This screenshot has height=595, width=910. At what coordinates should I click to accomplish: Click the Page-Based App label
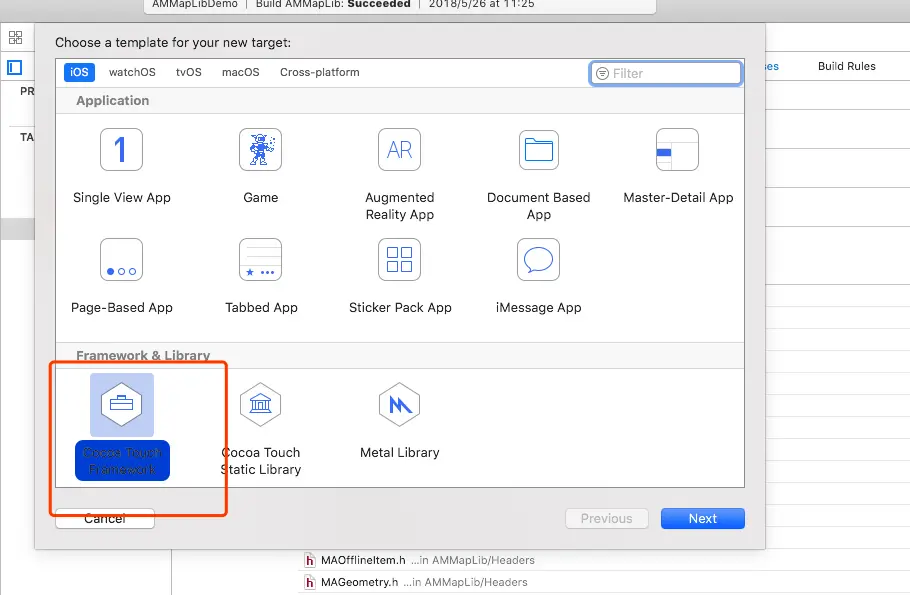click(122, 307)
